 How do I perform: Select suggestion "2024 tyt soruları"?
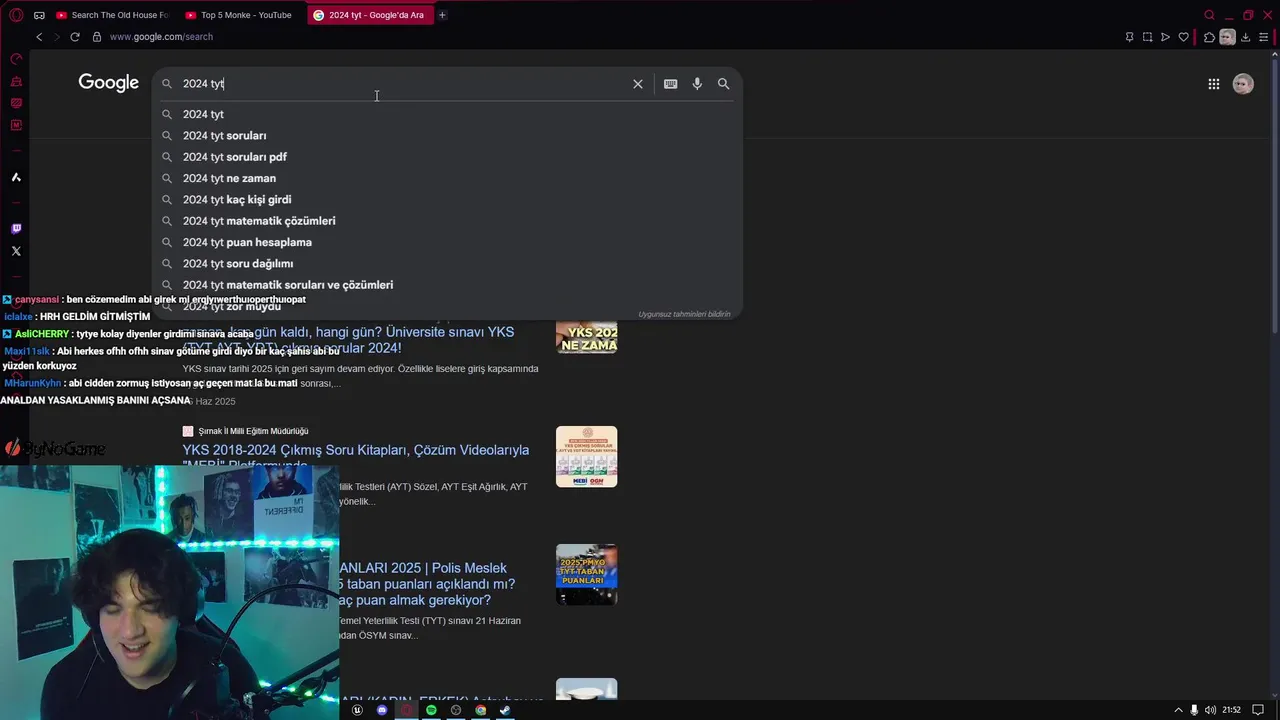(447, 136)
